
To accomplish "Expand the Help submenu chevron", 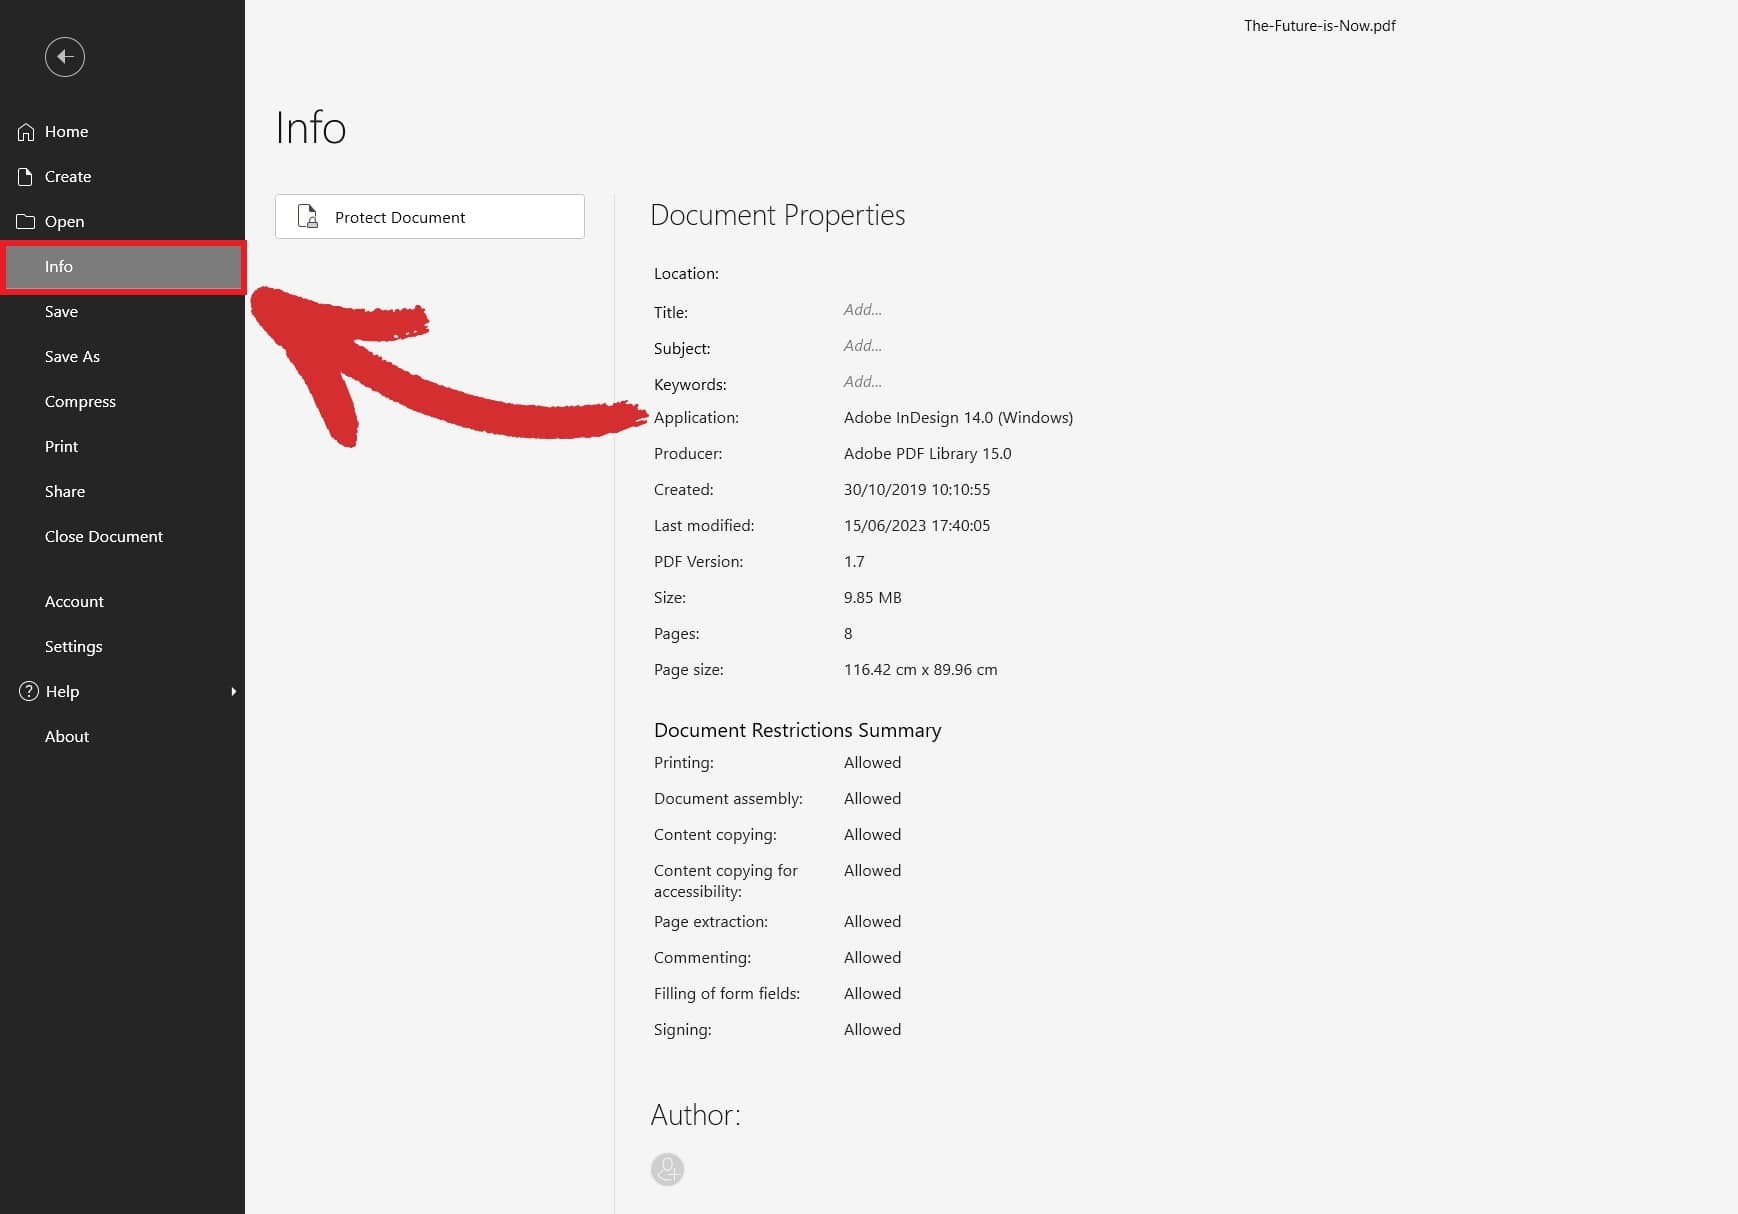I will click(233, 691).
